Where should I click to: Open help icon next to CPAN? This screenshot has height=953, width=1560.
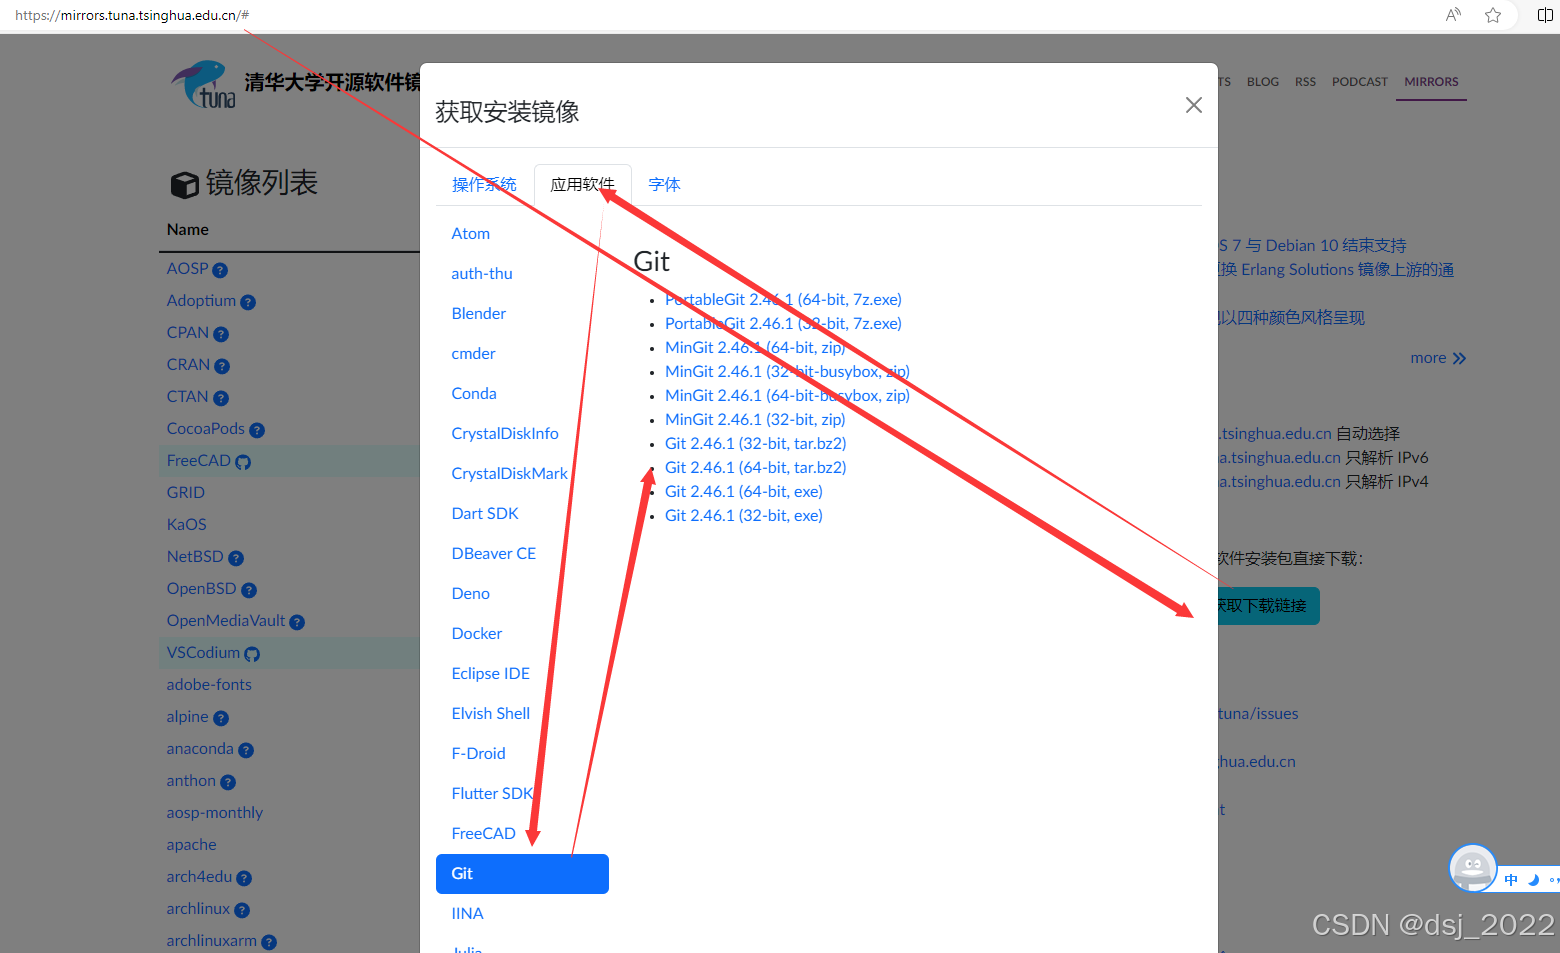click(221, 334)
